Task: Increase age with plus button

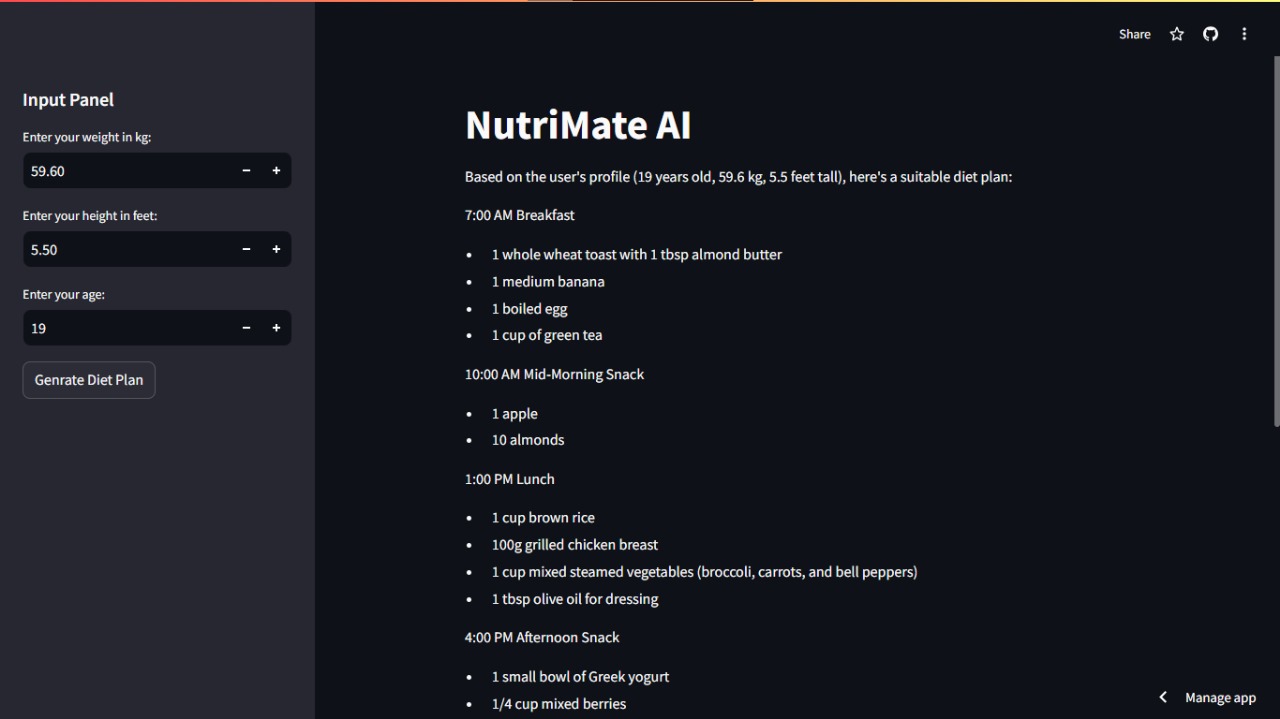Action: click(x=276, y=328)
